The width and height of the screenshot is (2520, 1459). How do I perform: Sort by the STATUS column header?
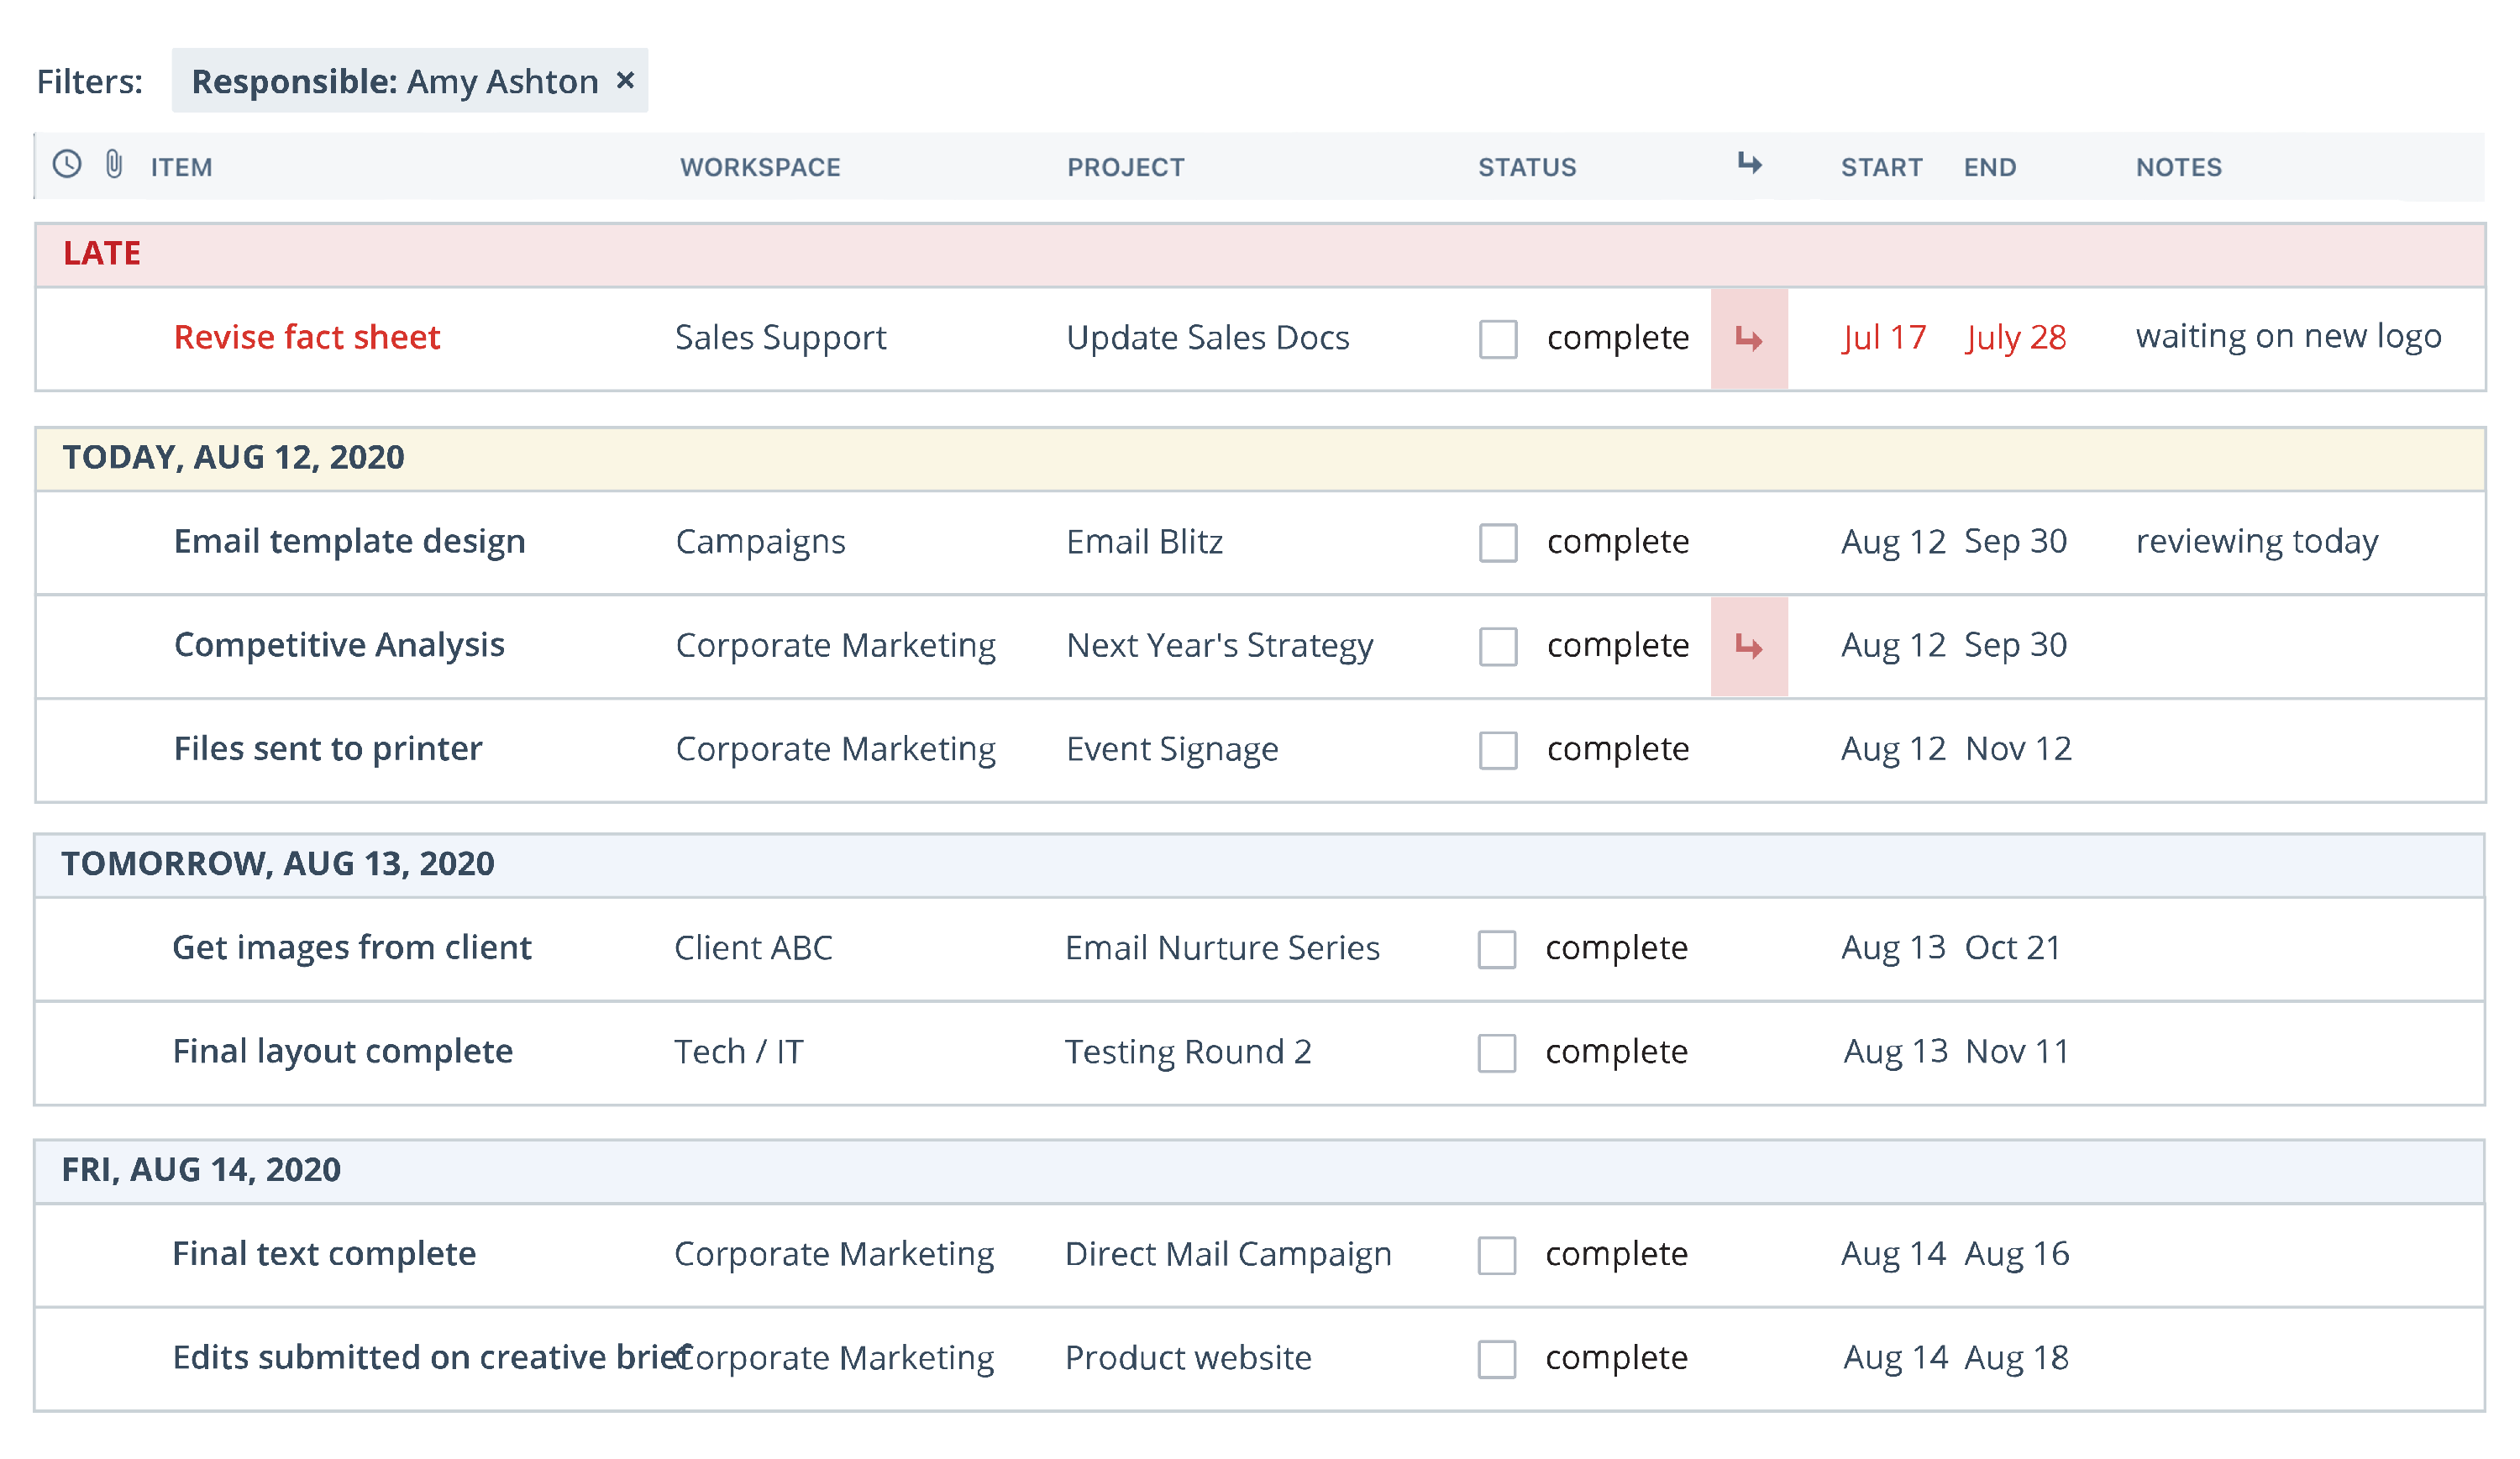[1527, 167]
